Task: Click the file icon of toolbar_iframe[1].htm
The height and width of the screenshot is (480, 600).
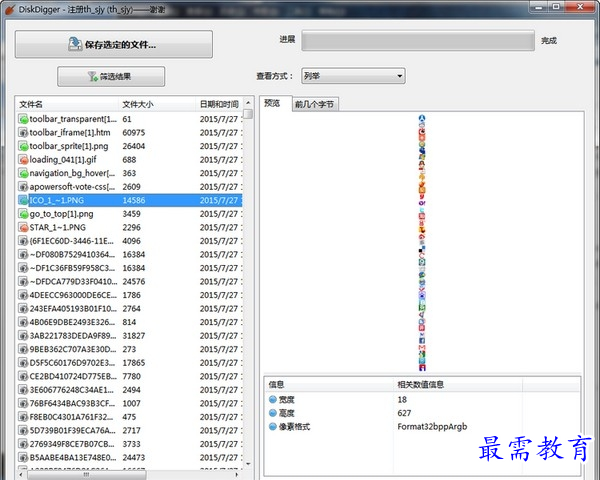Action: pos(23,132)
